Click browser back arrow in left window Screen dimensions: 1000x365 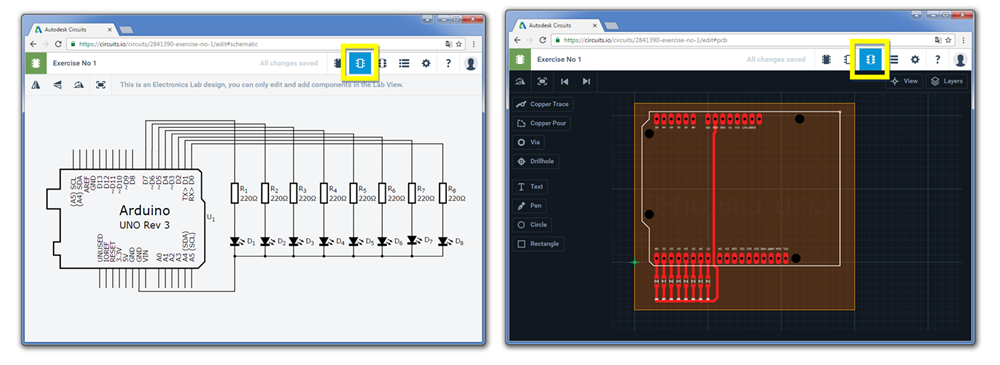pos(32,44)
